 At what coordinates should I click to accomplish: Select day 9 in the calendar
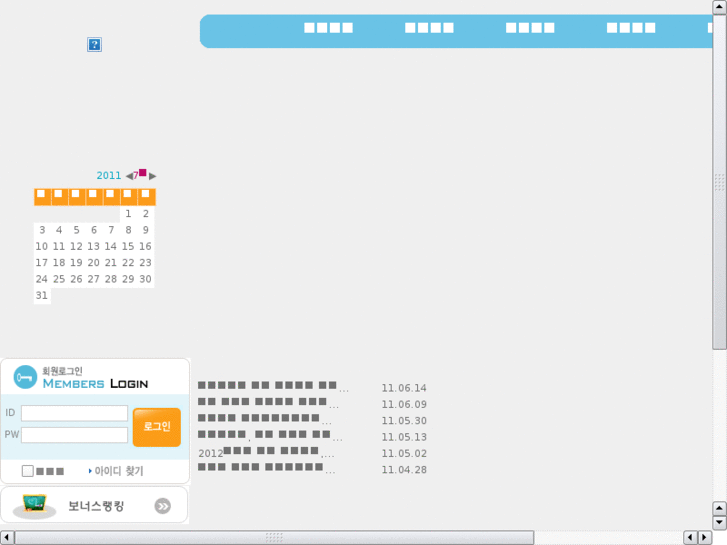tap(146, 230)
